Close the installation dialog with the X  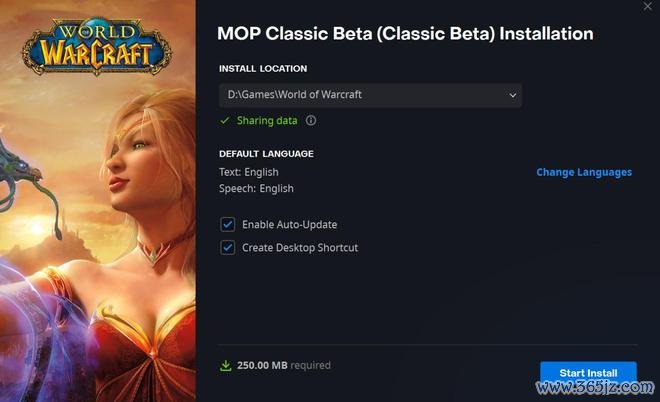coord(648,6)
